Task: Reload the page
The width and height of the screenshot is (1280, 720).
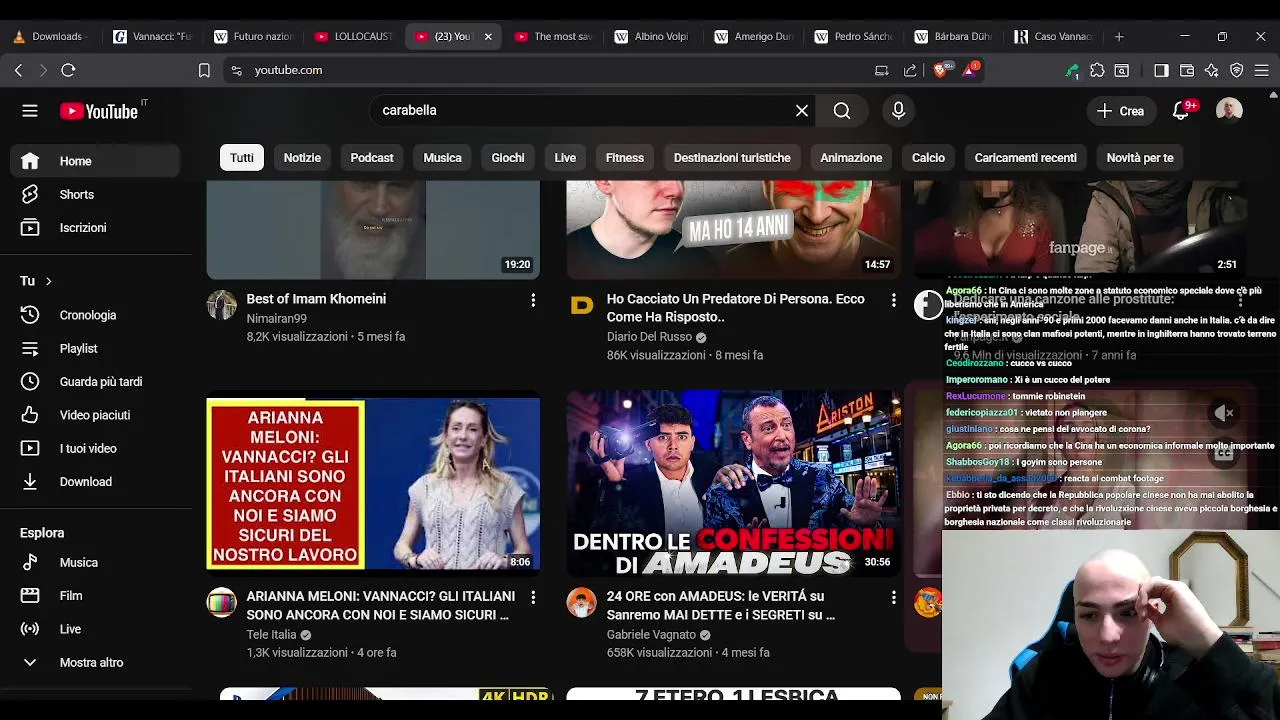Action: click(x=68, y=70)
